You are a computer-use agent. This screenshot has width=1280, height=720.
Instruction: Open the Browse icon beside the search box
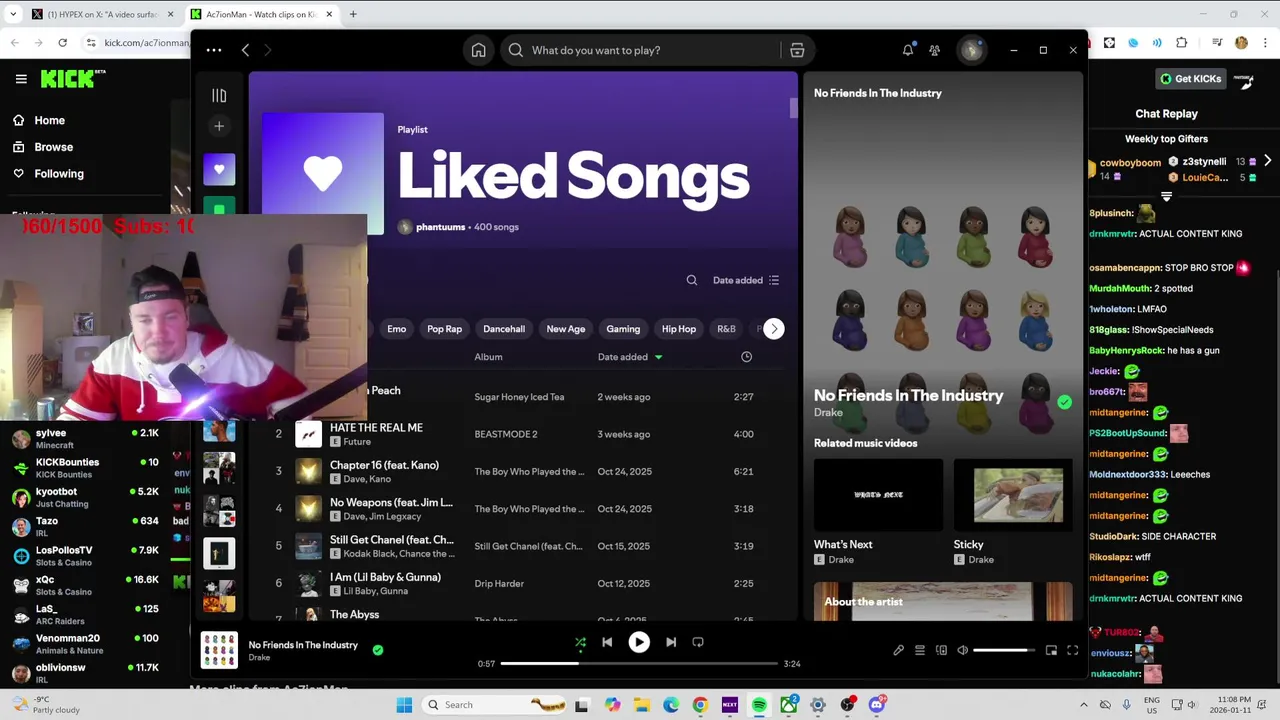tap(797, 50)
